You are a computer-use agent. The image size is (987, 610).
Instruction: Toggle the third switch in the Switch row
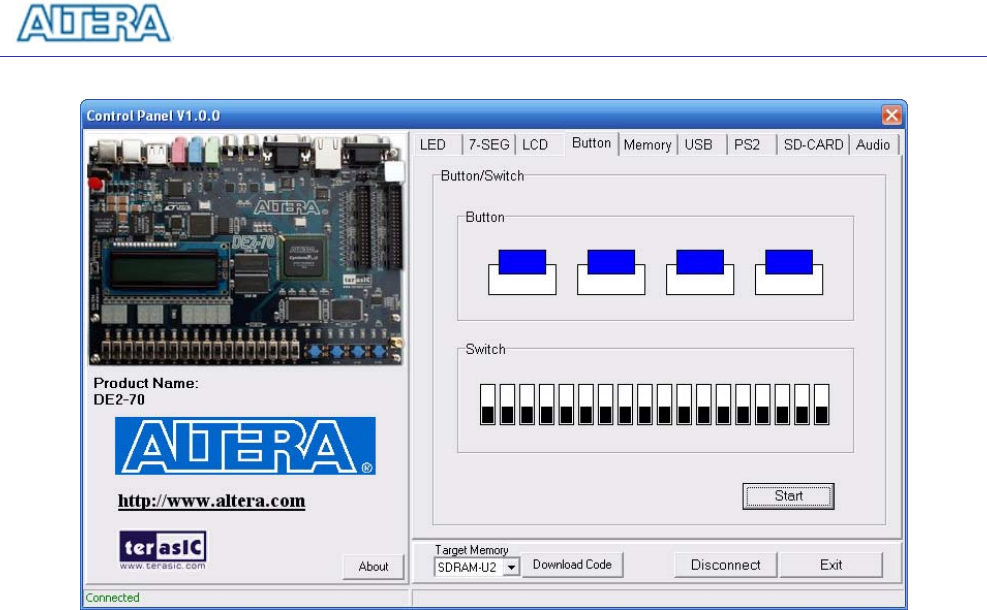point(527,405)
